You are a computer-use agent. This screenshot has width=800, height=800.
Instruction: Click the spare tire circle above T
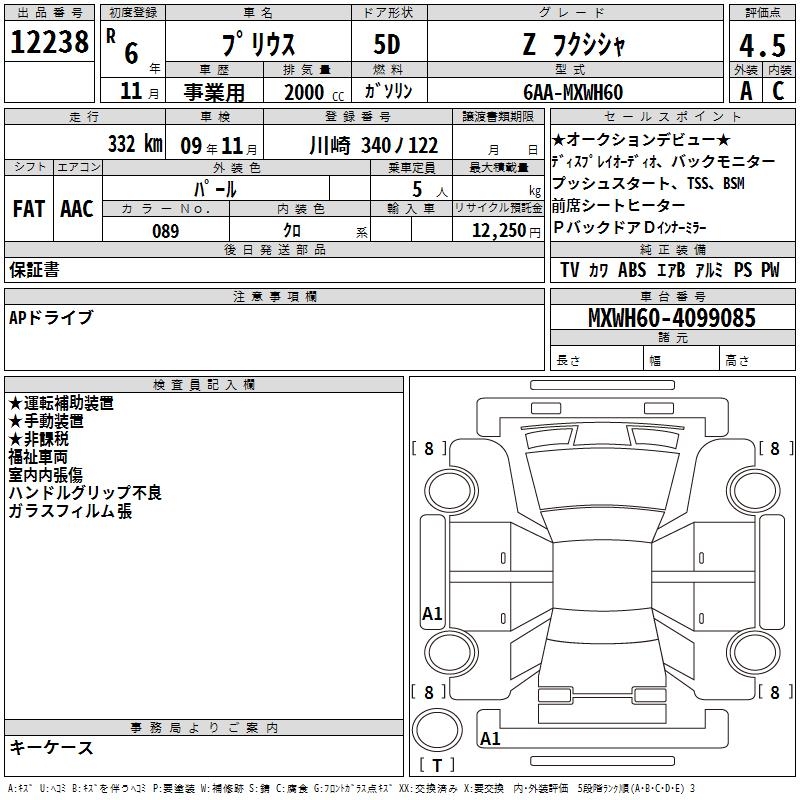click(x=437, y=730)
